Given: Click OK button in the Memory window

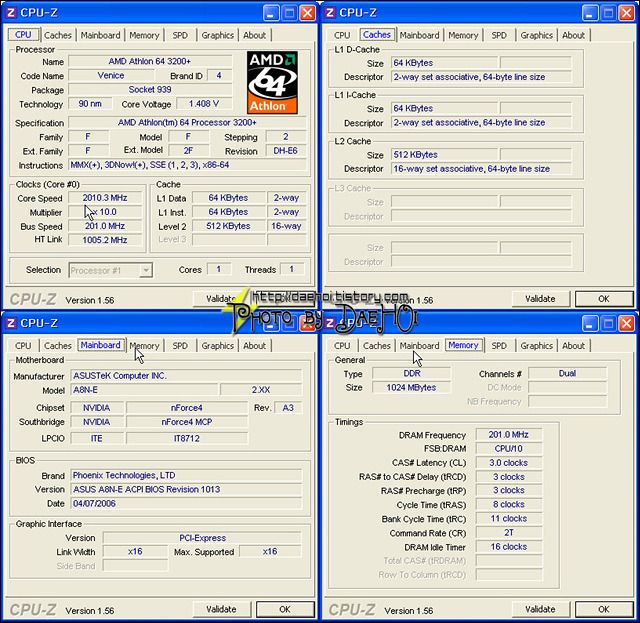Looking at the screenshot, I should pos(604,609).
